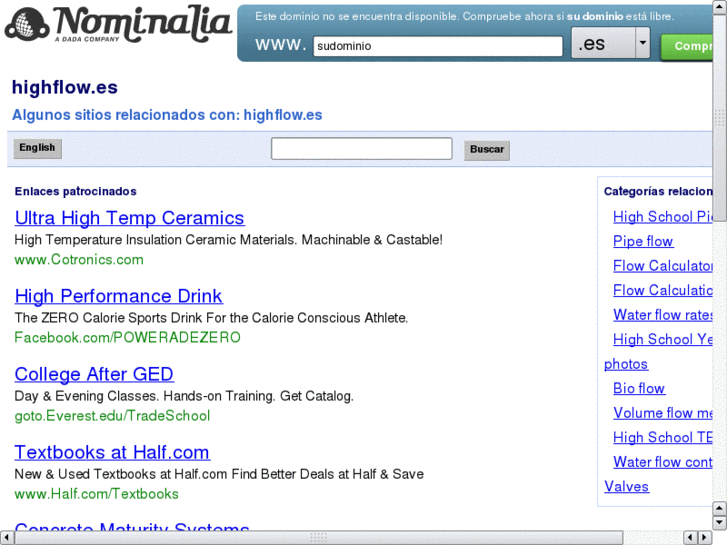Visit goto.Everest.edu/TradeSchool link
The image size is (727, 545).
[x=112, y=416]
